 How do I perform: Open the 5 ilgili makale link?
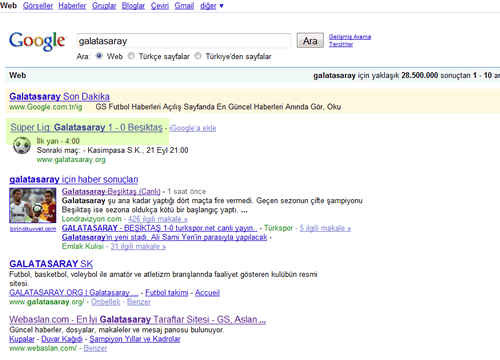325,228
